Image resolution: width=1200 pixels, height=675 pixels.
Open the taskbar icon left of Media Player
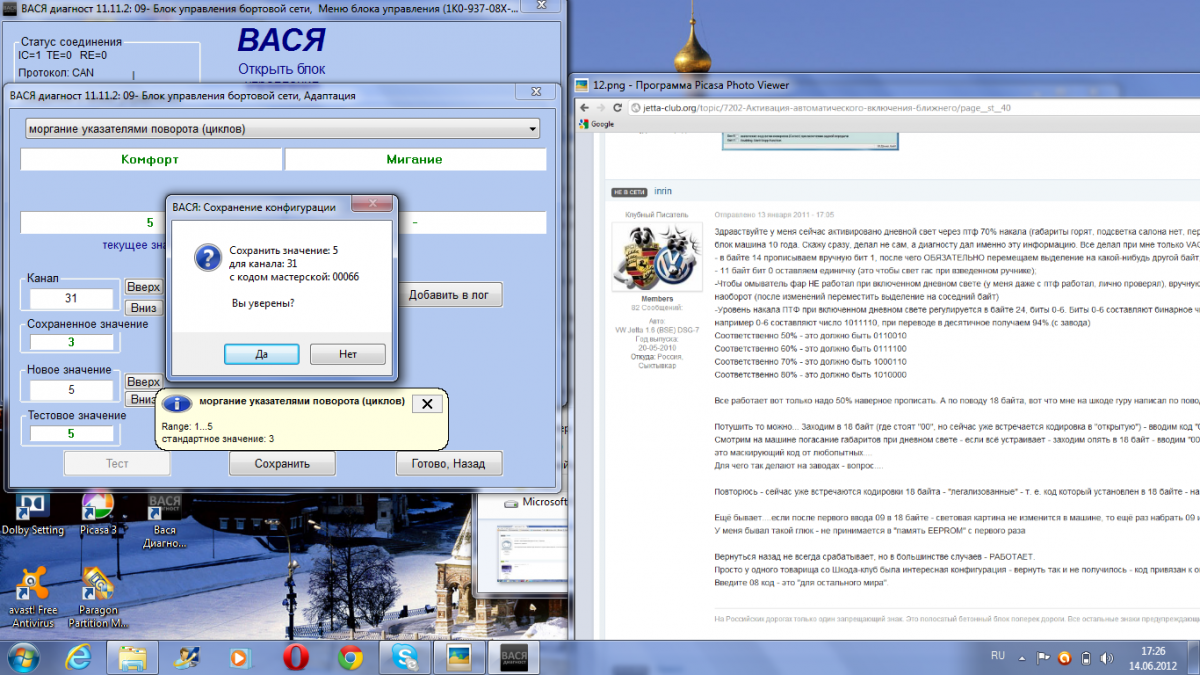(x=187, y=657)
